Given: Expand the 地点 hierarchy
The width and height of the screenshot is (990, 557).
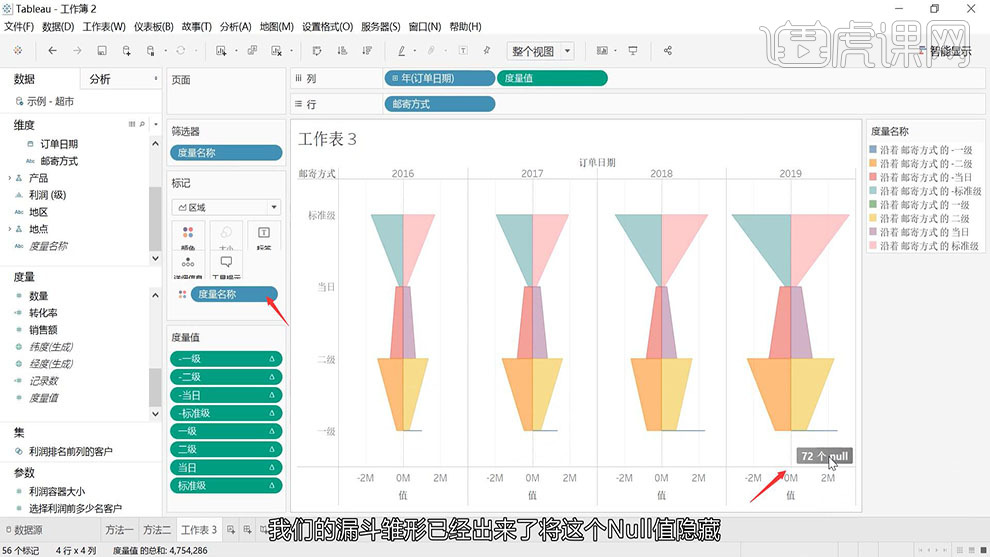Looking at the screenshot, I should 9,229.
